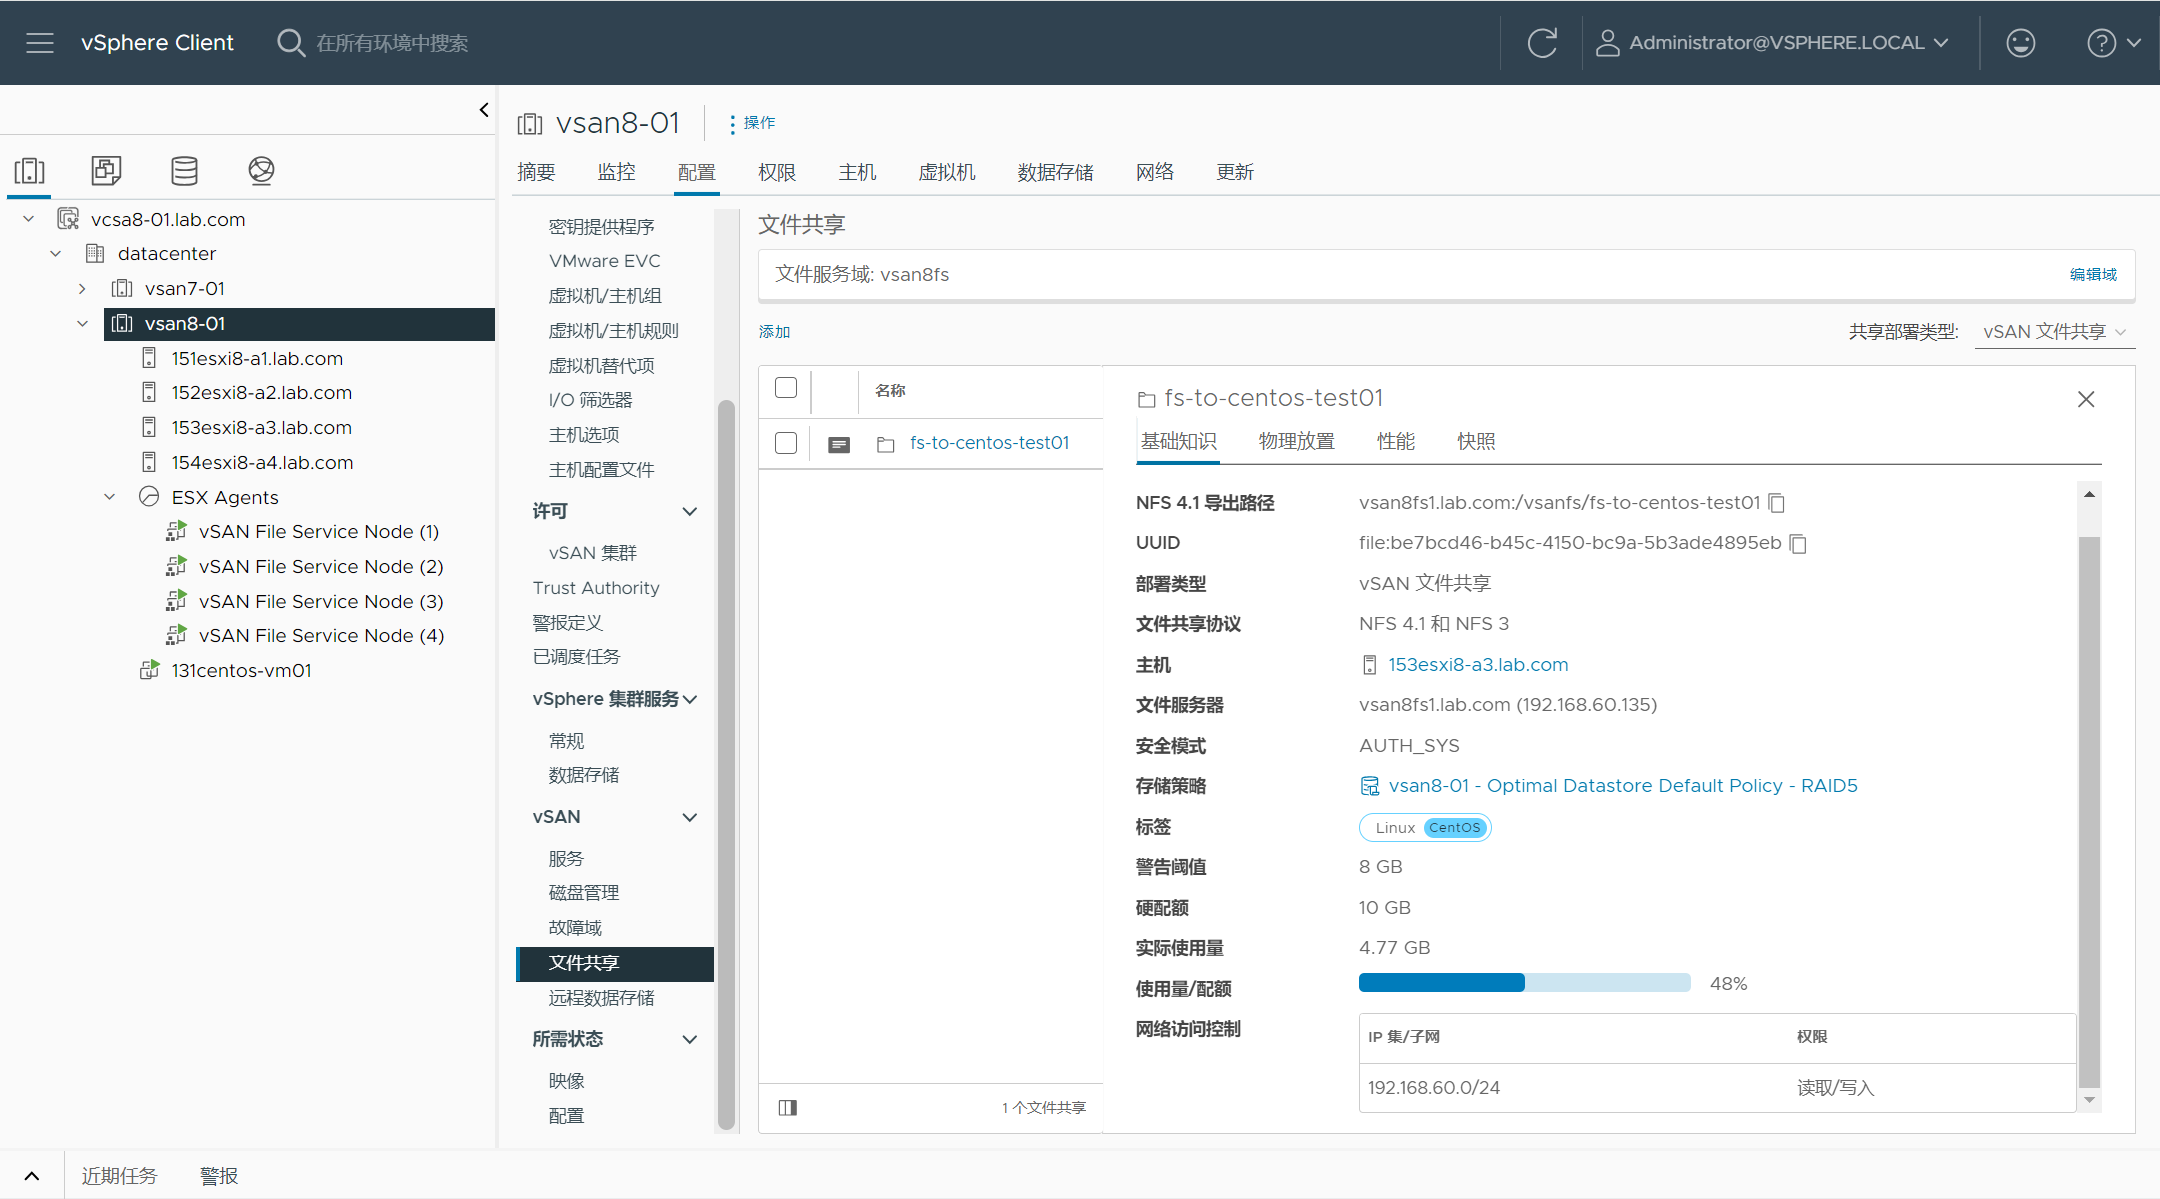Open the hamburger main menu
This screenshot has height=1199, width=2160.
point(40,43)
